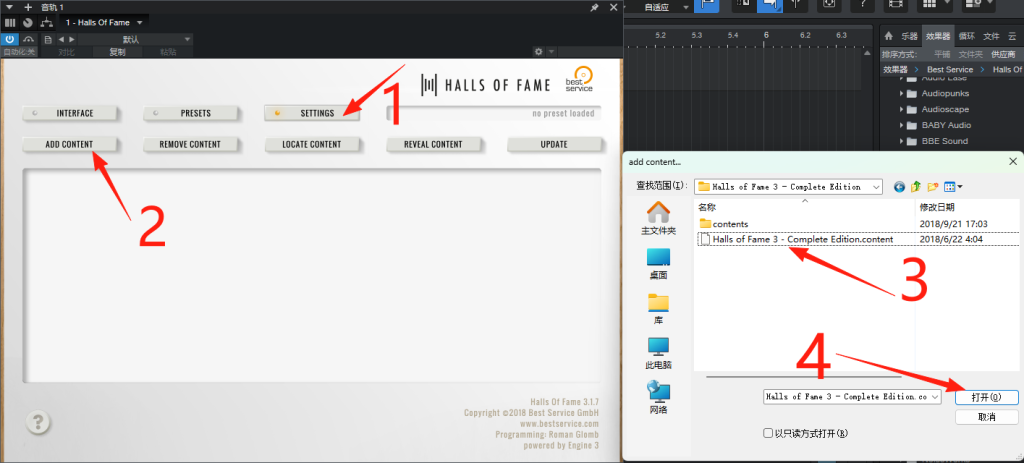Open the view menu icon in dialog
Screen dimensions: 1024x463
pos(953,187)
